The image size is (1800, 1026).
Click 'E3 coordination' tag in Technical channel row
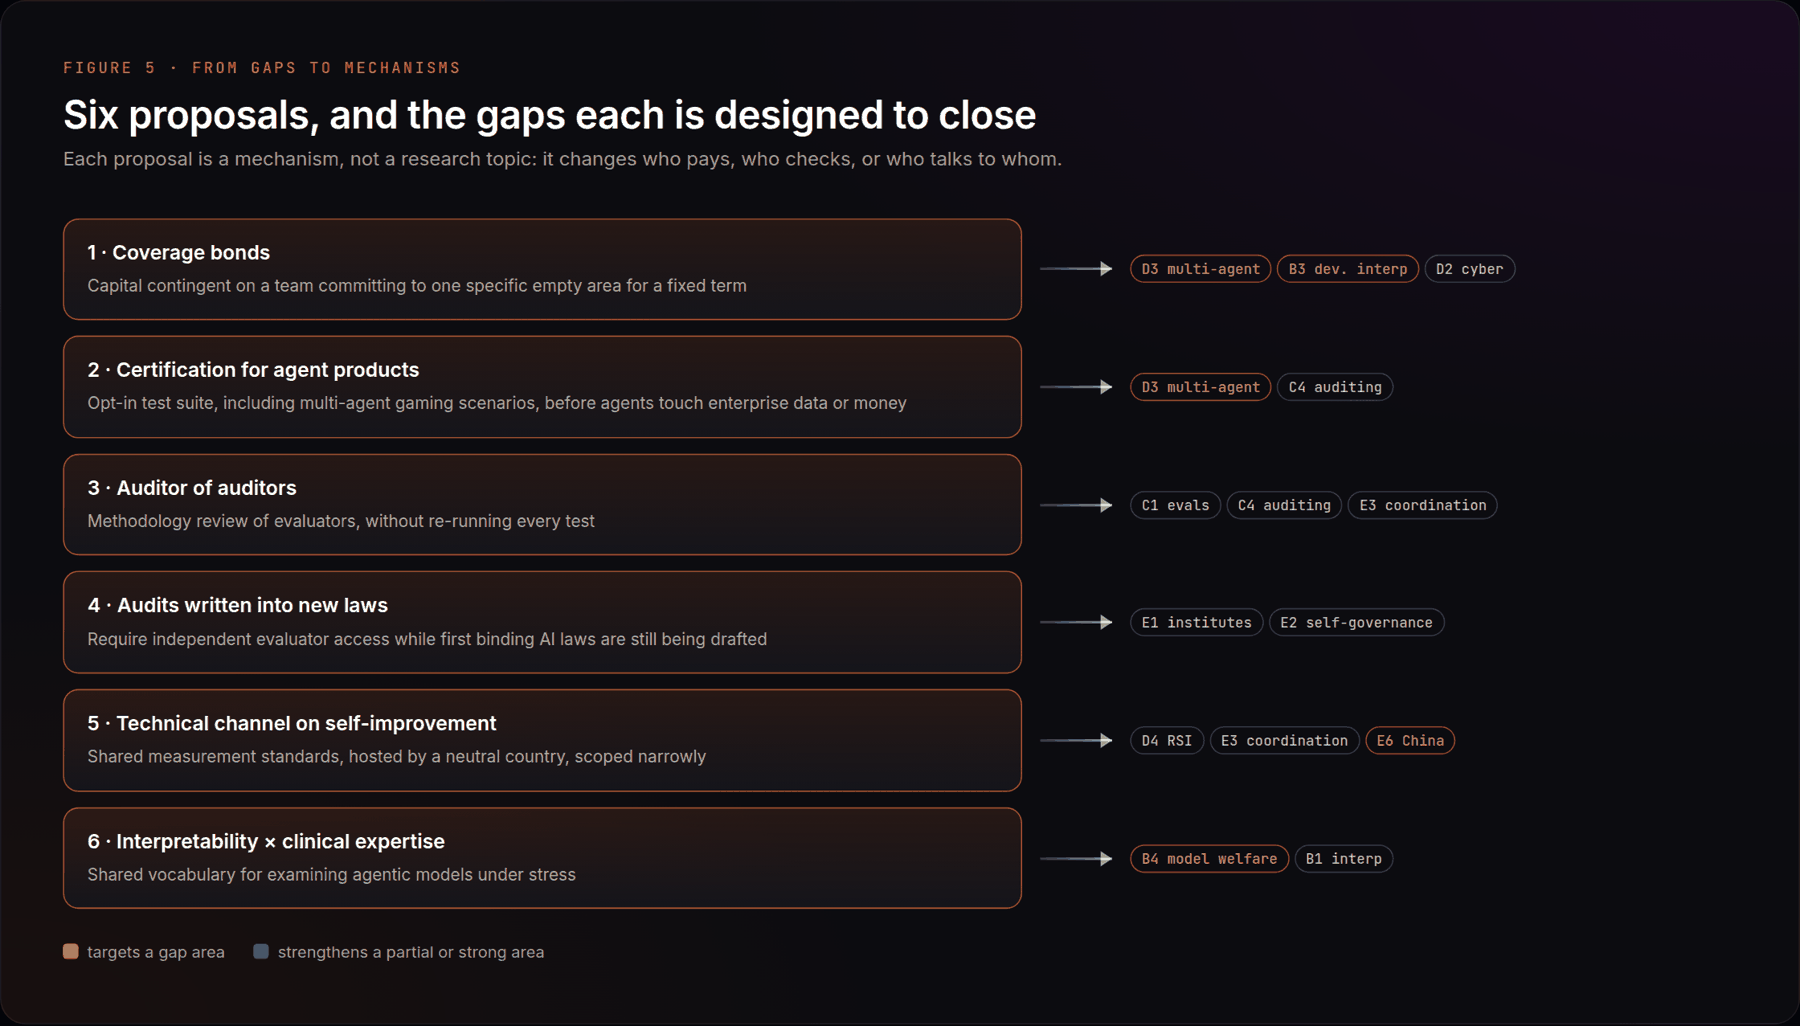click(1284, 740)
